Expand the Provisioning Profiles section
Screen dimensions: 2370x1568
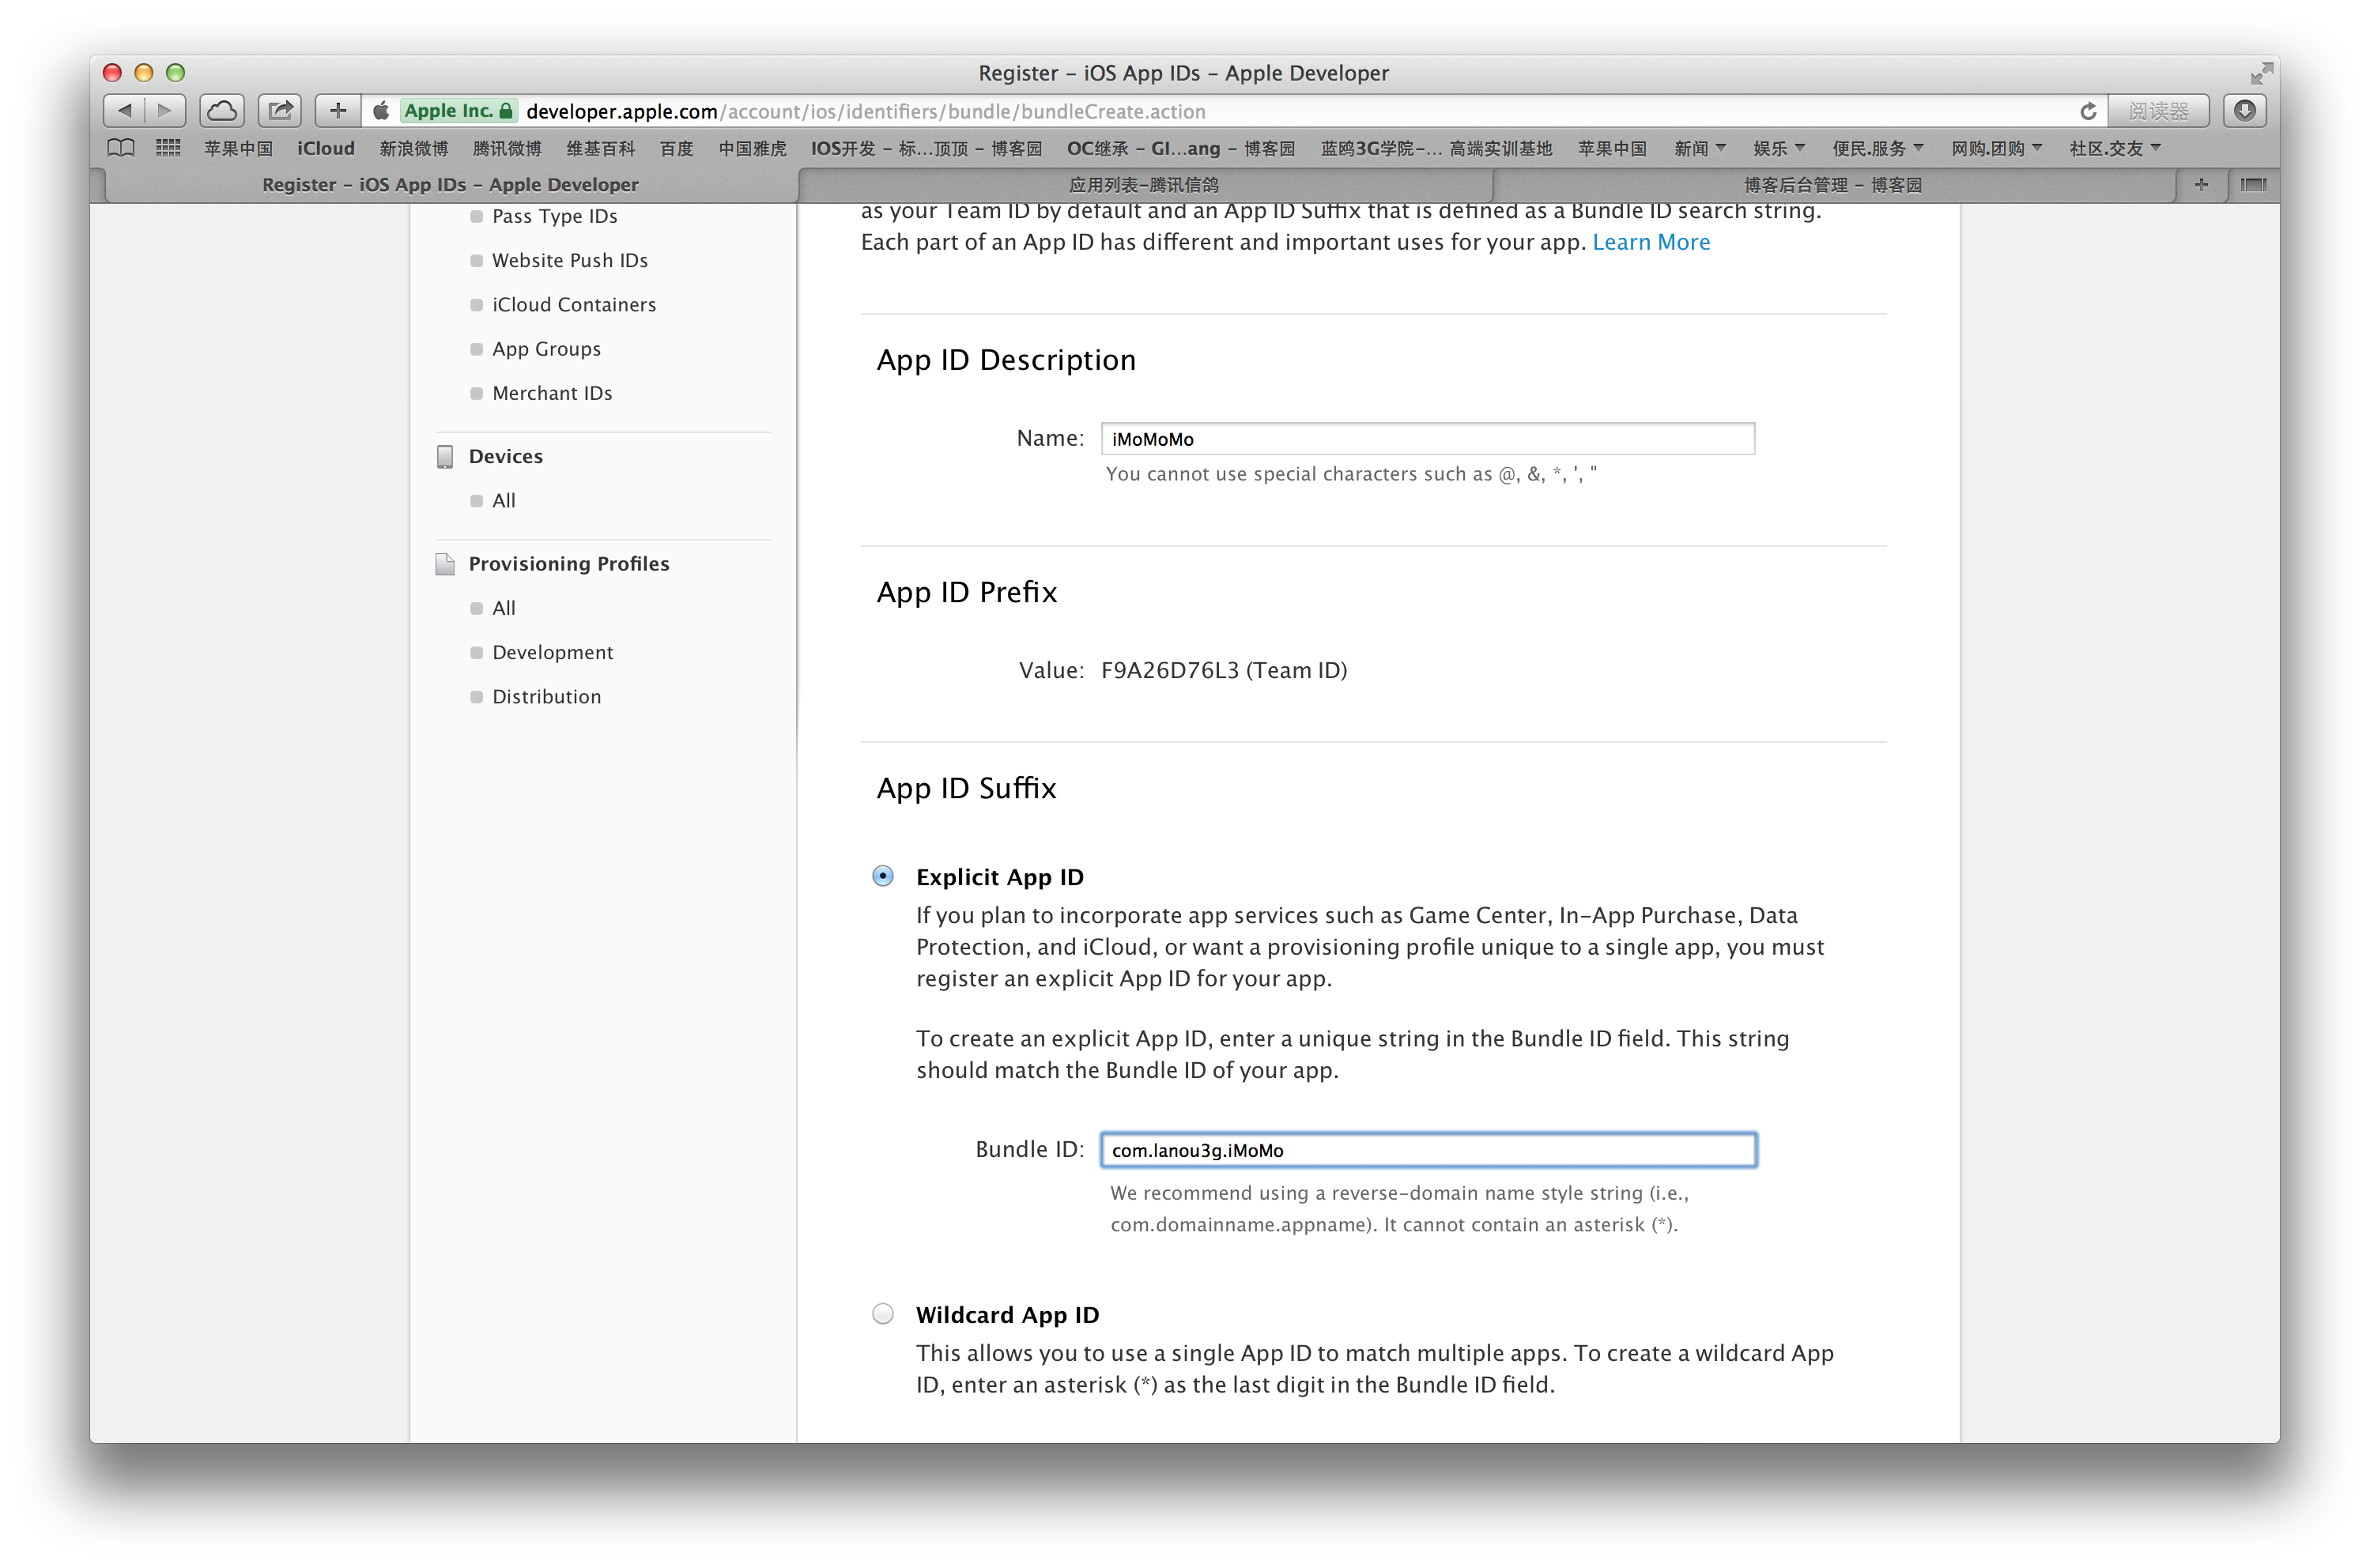tap(571, 563)
